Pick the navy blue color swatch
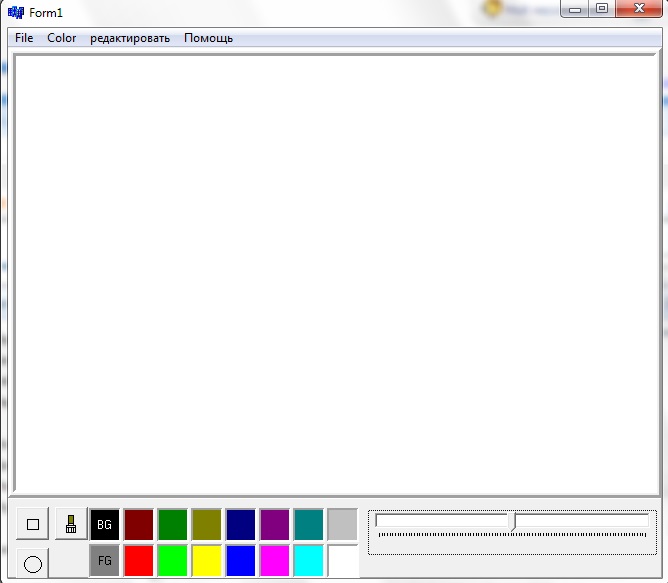Viewport: 668px width, 583px height. pos(241,524)
